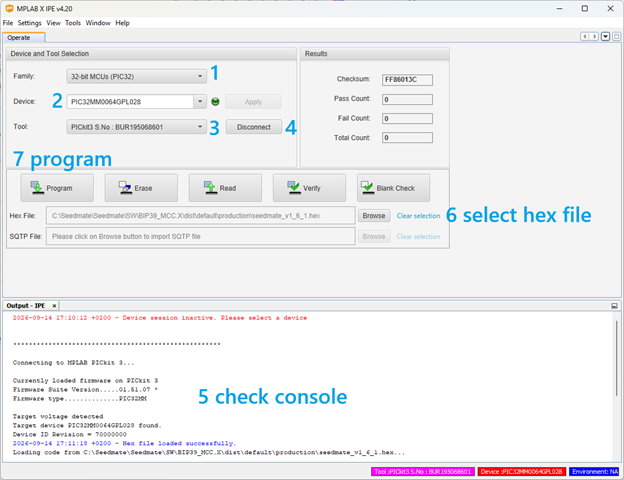Click the scroll tabs left arrow icon
The image size is (624, 480).
point(585,37)
